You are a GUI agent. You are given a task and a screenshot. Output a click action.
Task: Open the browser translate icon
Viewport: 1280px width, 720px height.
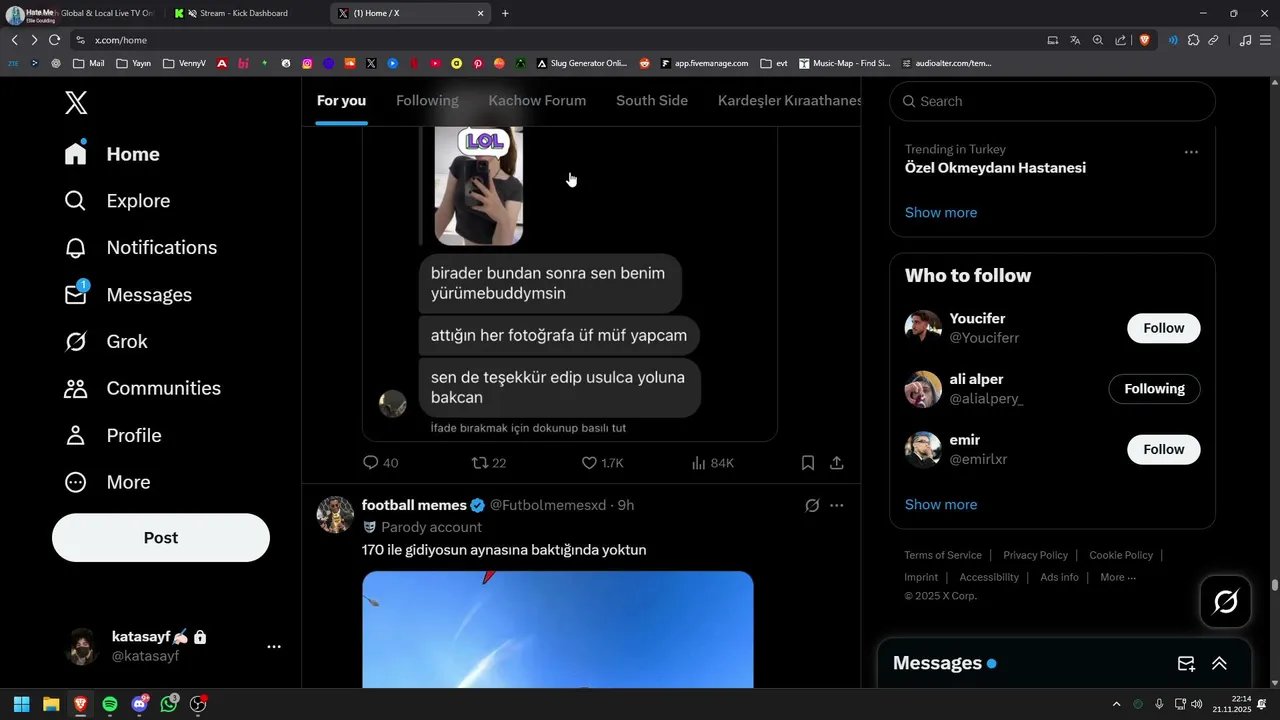coord(1075,40)
